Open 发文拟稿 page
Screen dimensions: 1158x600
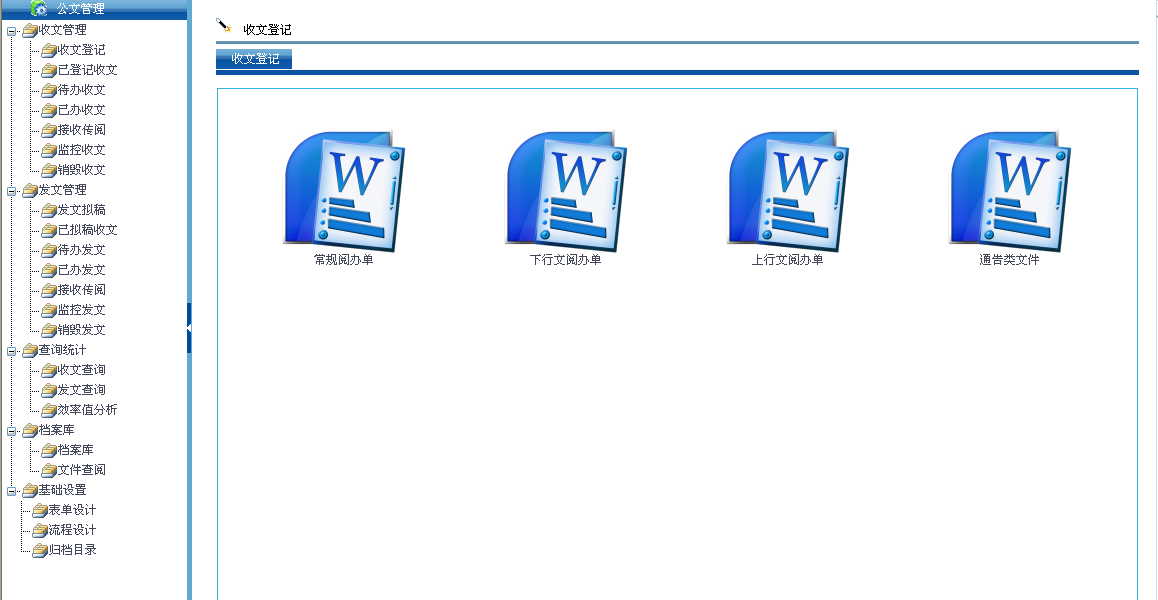(x=81, y=210)
